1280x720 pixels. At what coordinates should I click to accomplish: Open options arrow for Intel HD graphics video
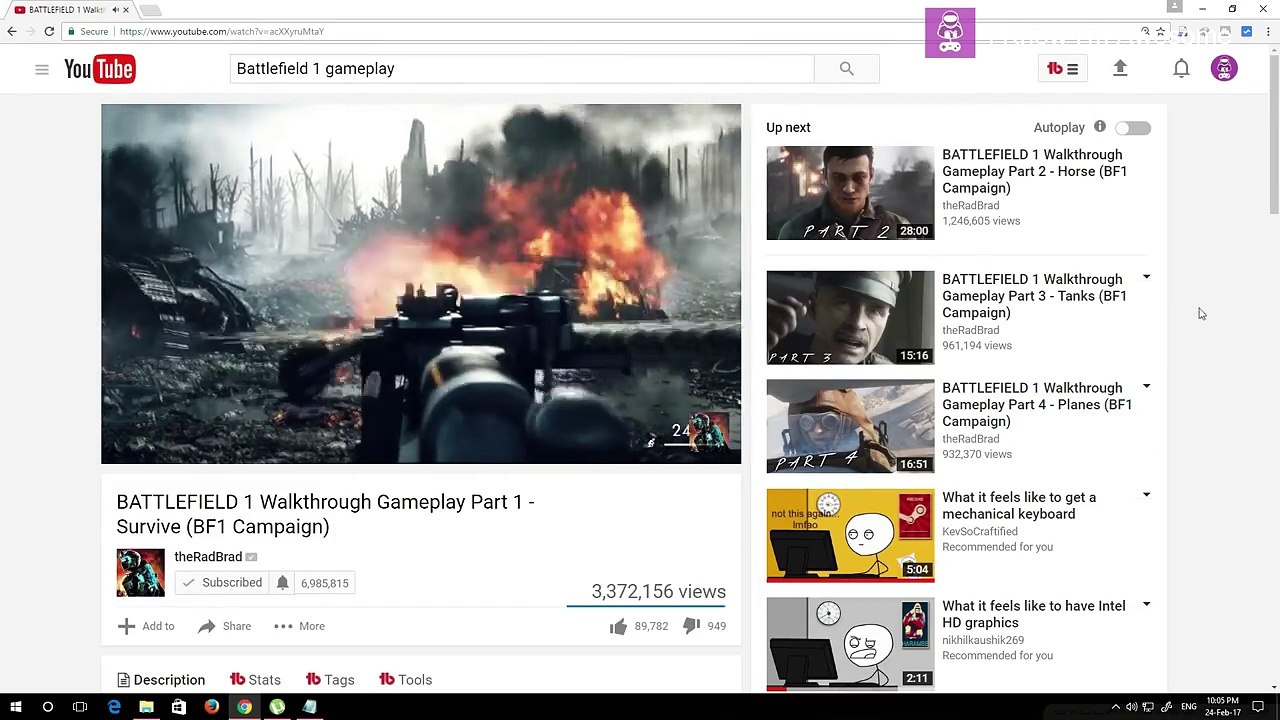pos(1146,605)
